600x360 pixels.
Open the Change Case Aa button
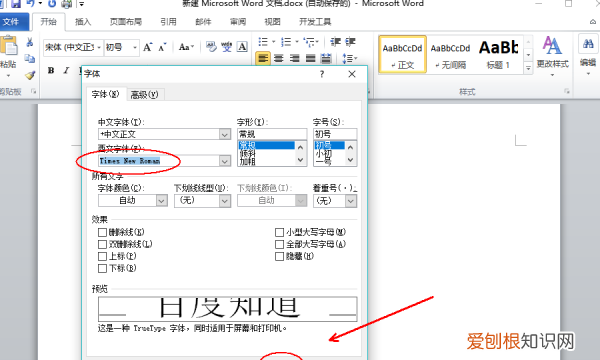tap(186, 47)
